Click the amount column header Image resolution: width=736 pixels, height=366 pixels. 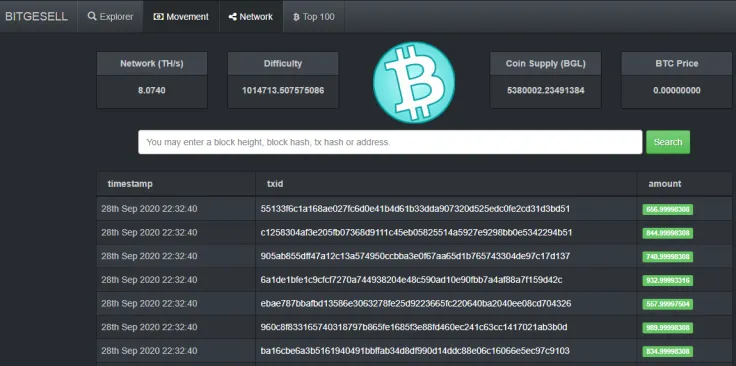coord(665,184)
